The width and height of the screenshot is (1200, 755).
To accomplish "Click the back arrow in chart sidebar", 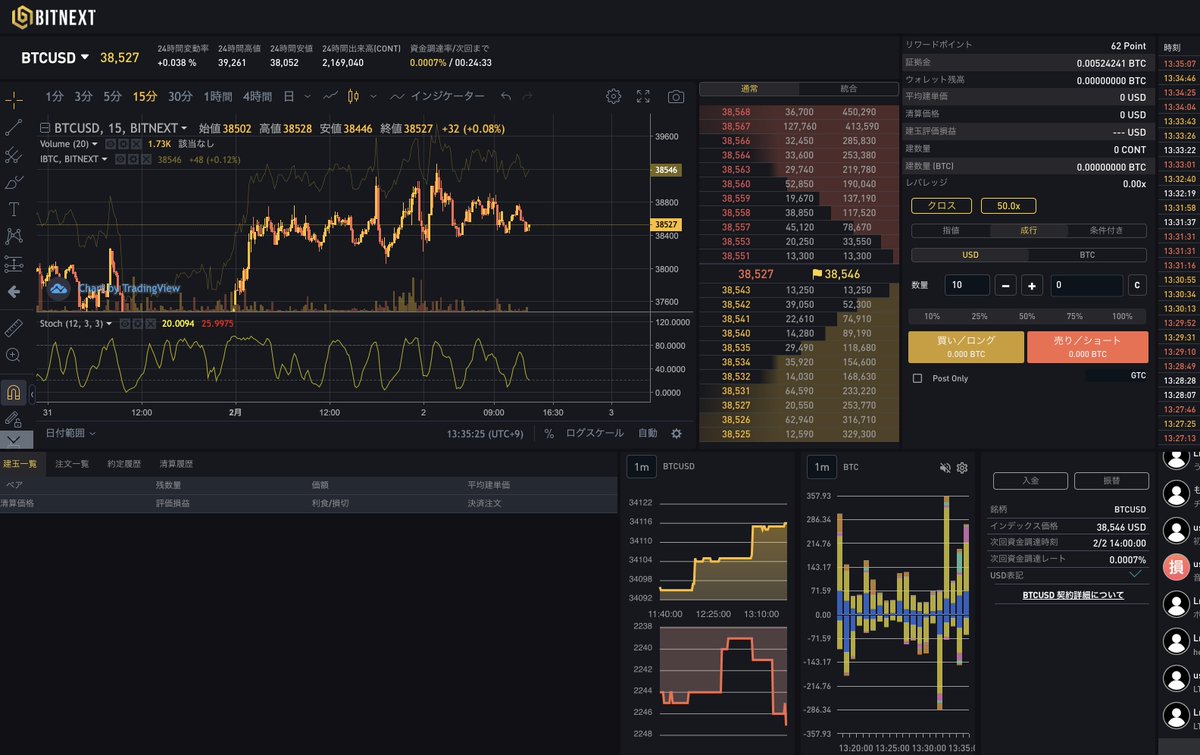I will pyautogui.click(x=14, y=292).
